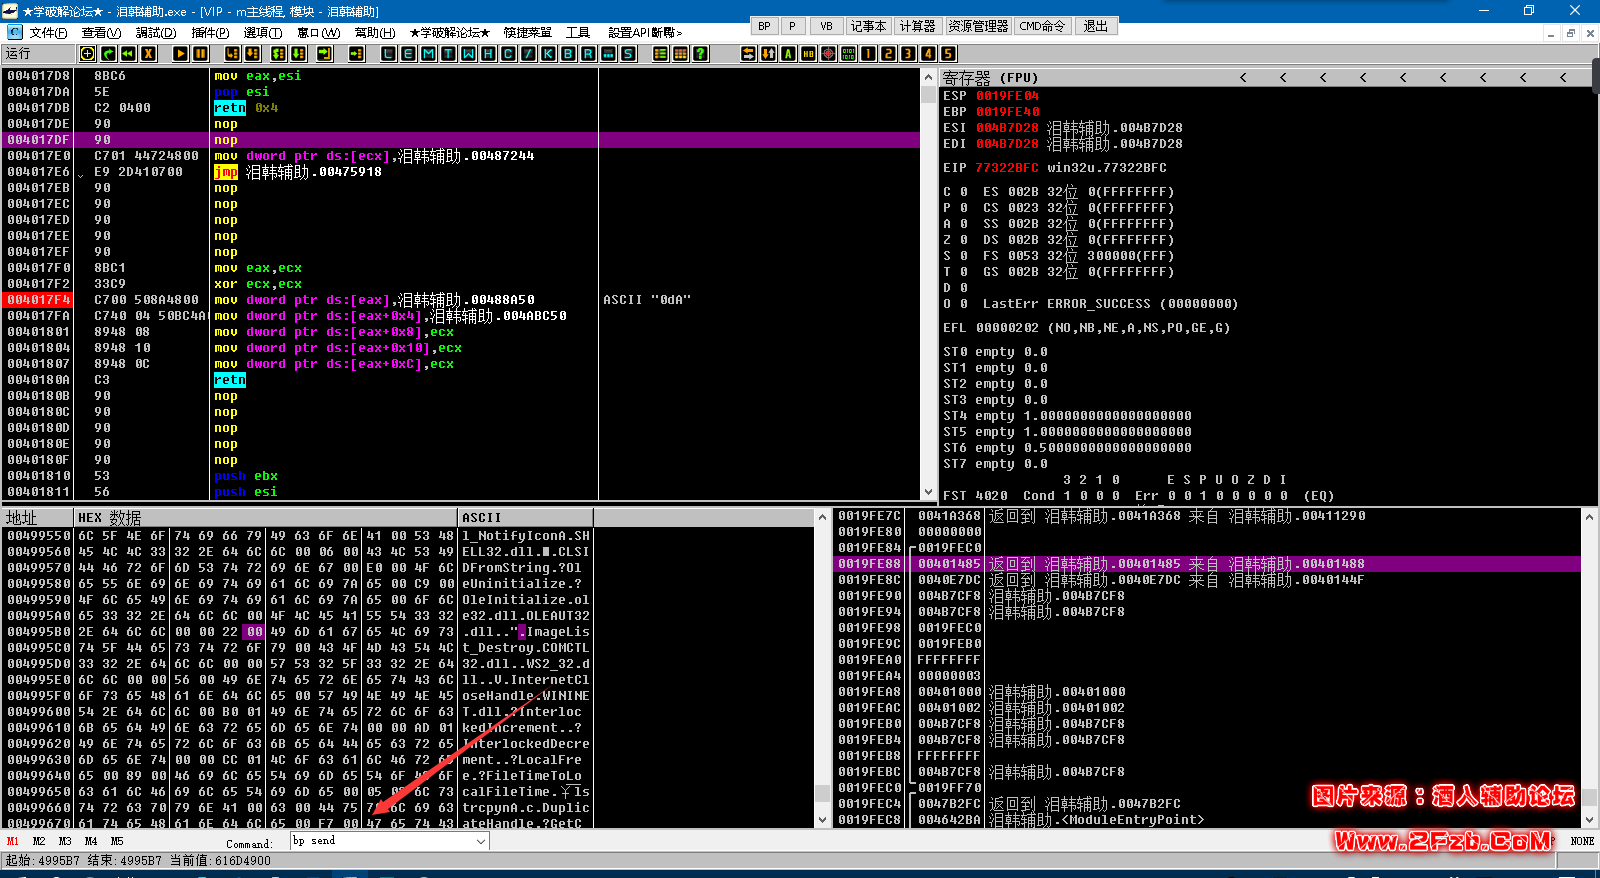Click the red target crosshair toolbar icon
The width and height of the screenshot is (1600, 878).
(x=828, y=54)
